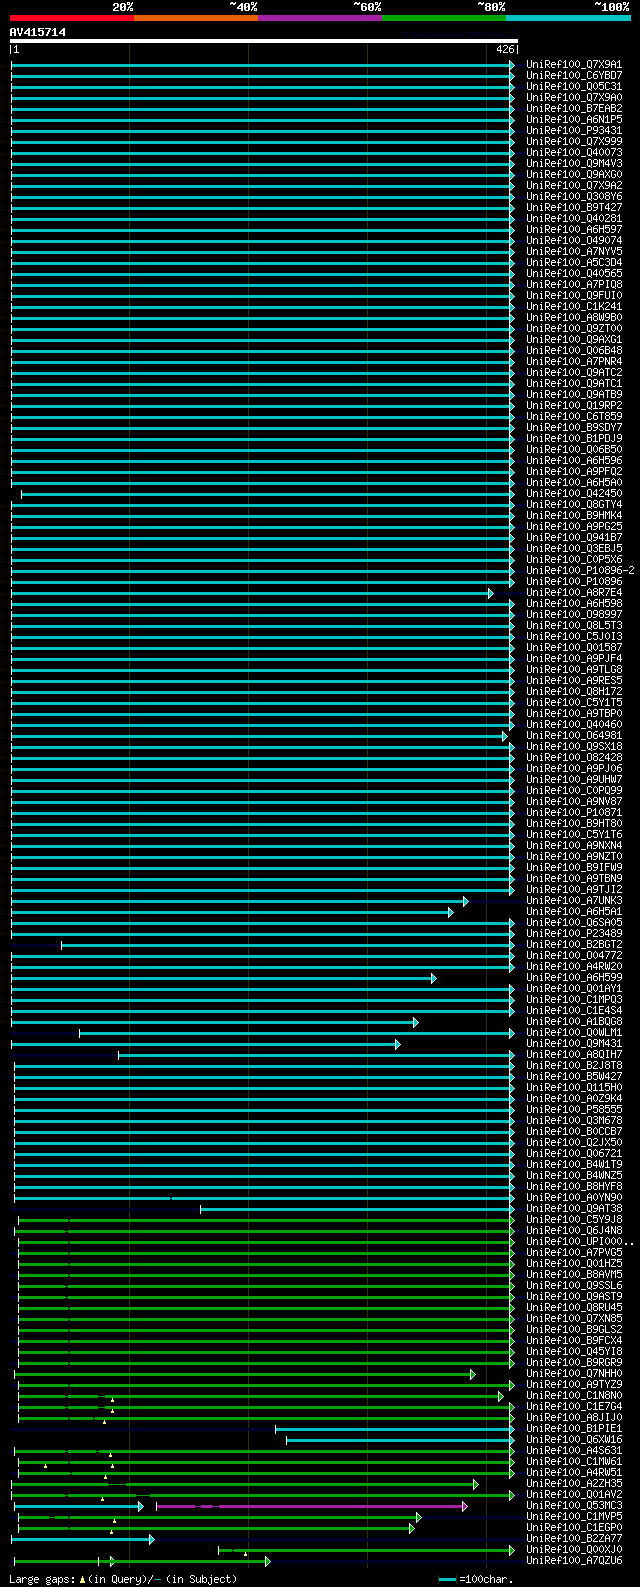Click hit label UniRef100_A8R7E4
The width and height of the screenshot is (640, 1587).
(574, 593)
